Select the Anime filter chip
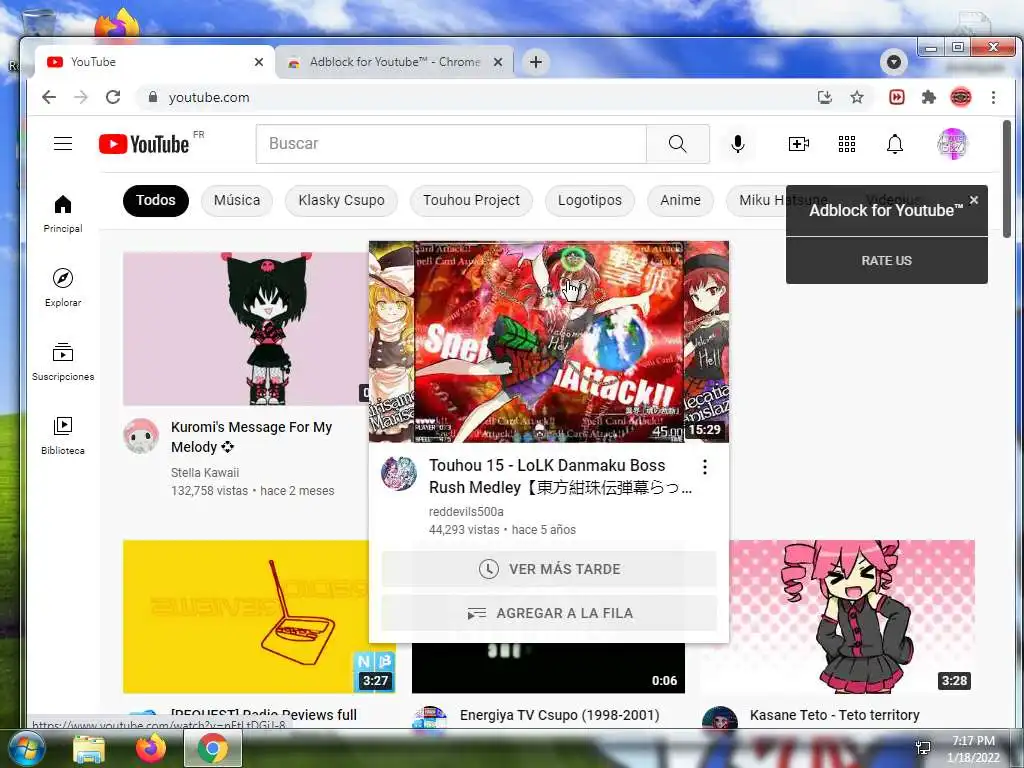The width and height of the screenshot is (1024, 768). (680, 200)
